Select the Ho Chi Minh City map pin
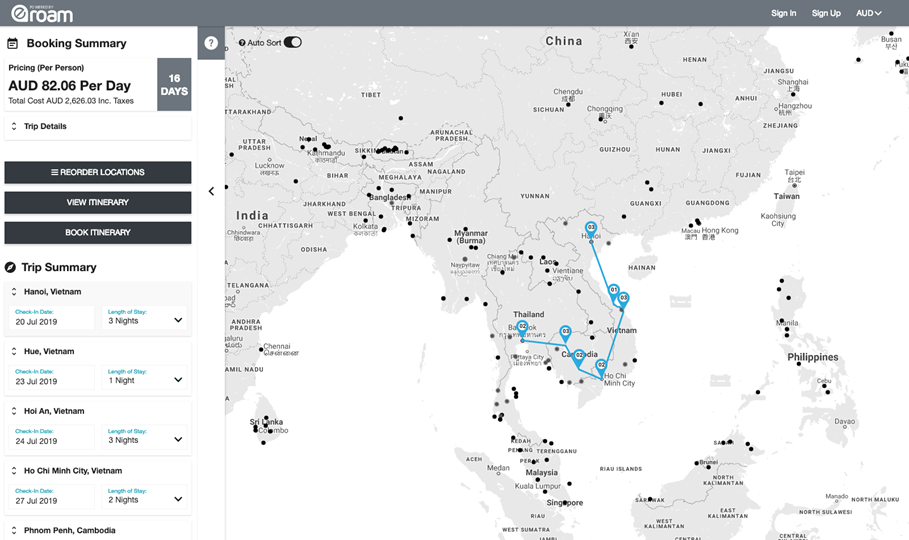The height and width of the screenshot is (540, 909). coord(601,367)
